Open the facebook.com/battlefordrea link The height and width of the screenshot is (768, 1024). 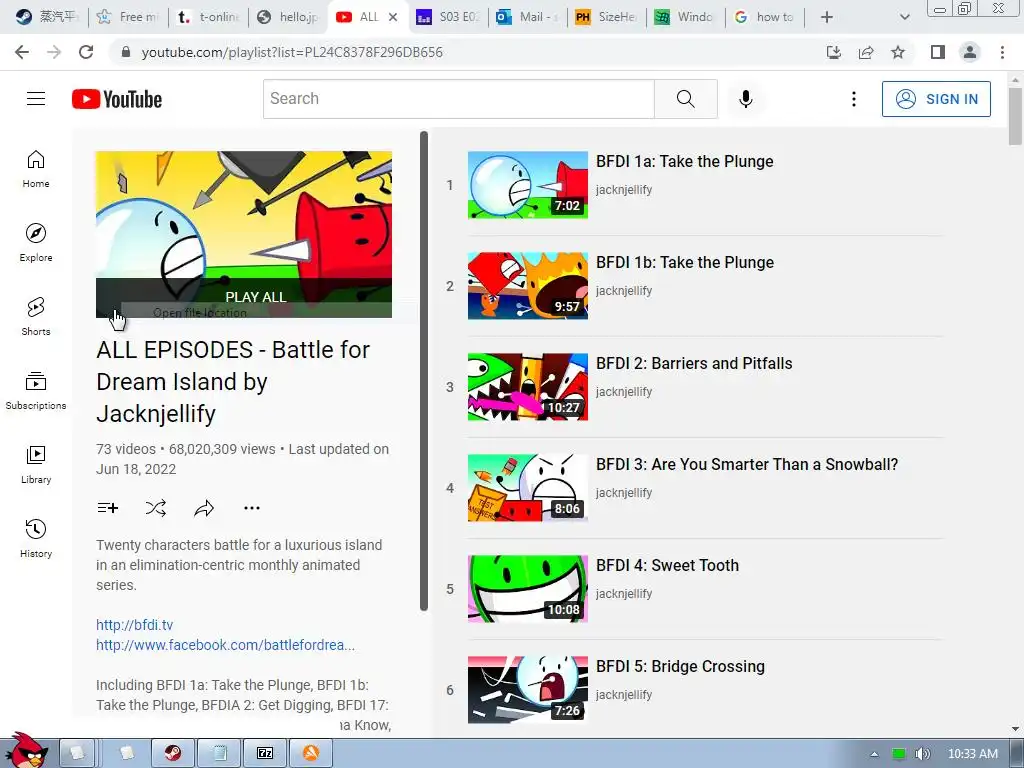[x=225, y=645]
